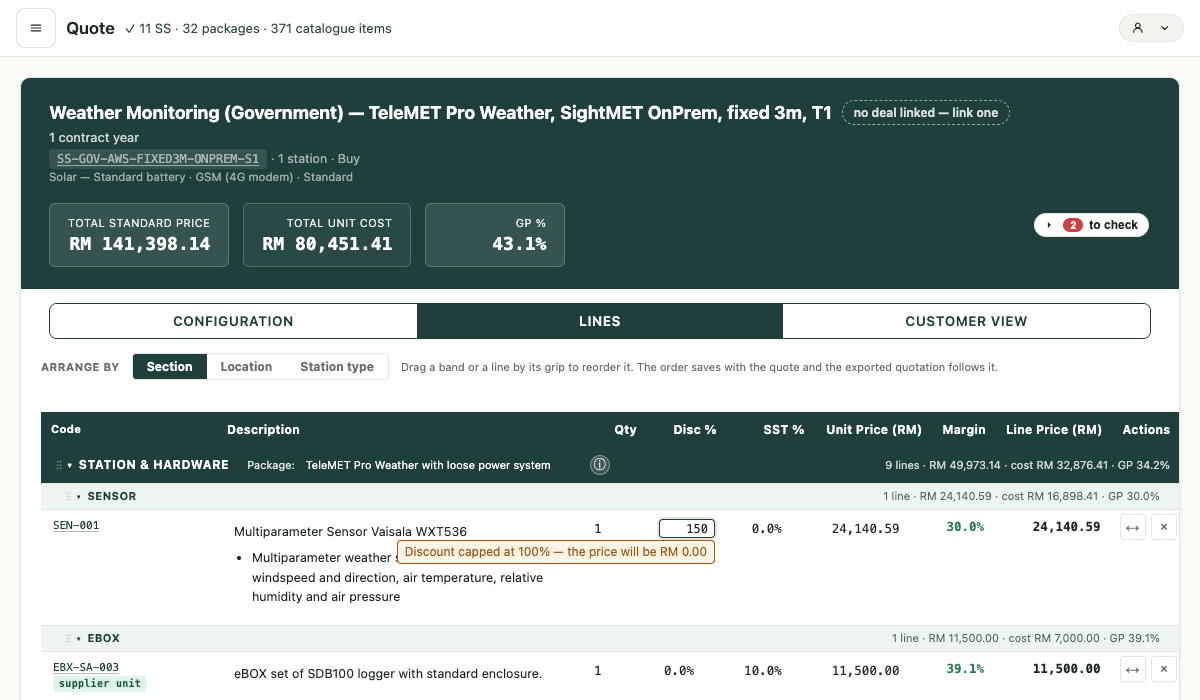Screen dimensions: 1200x700
Task: Open the hamburger navigation menu
Action: coord(36,28)
